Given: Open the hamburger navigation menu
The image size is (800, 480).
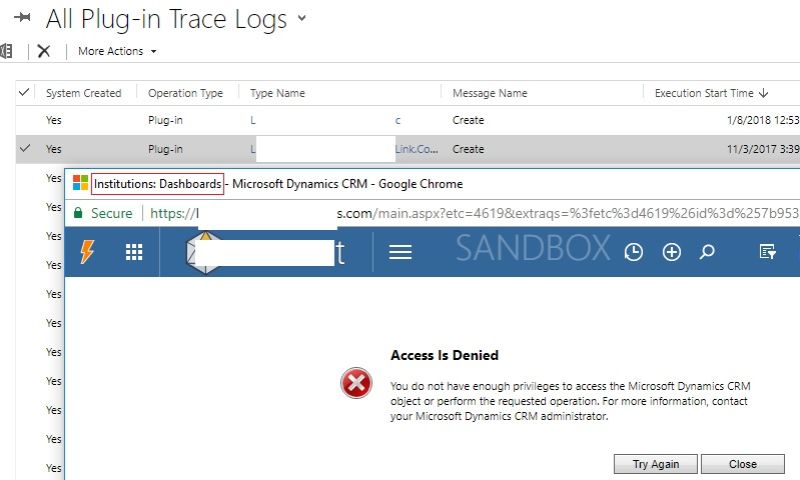Looking at the screenshot, I should pyautogui.click(x=400, y=252).
